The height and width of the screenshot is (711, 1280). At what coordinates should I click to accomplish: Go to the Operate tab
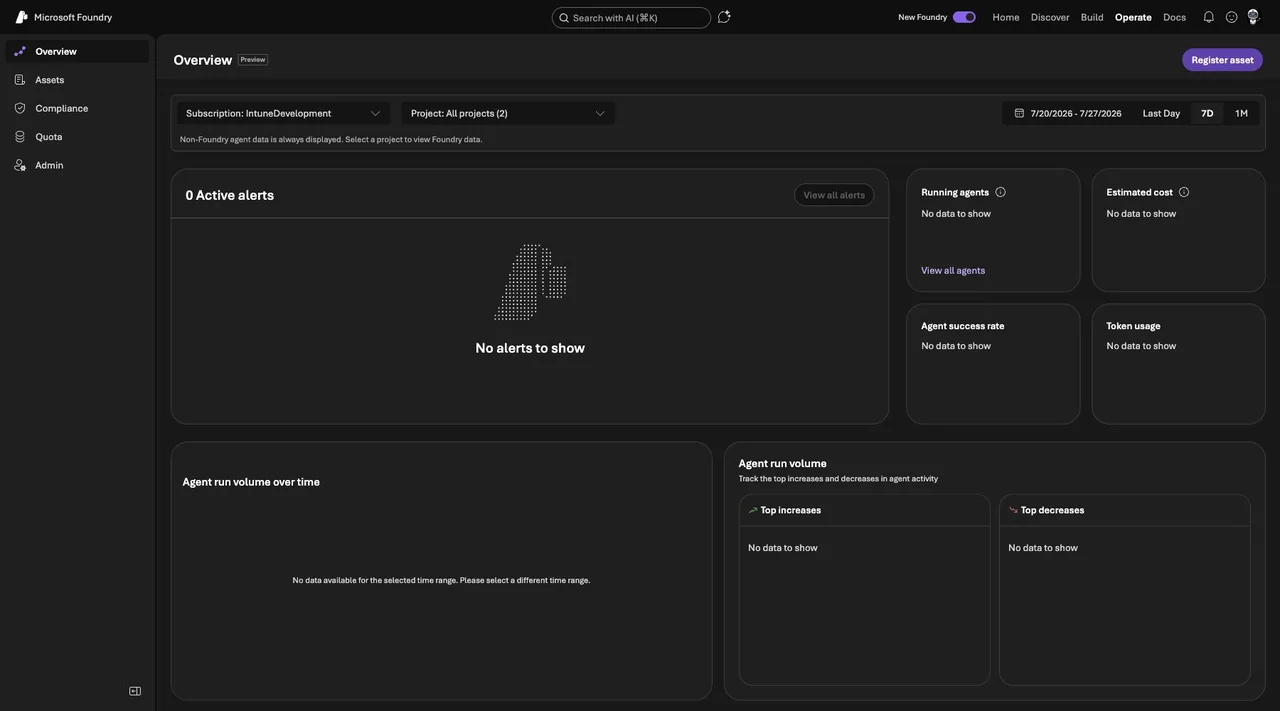[1133, 17]
